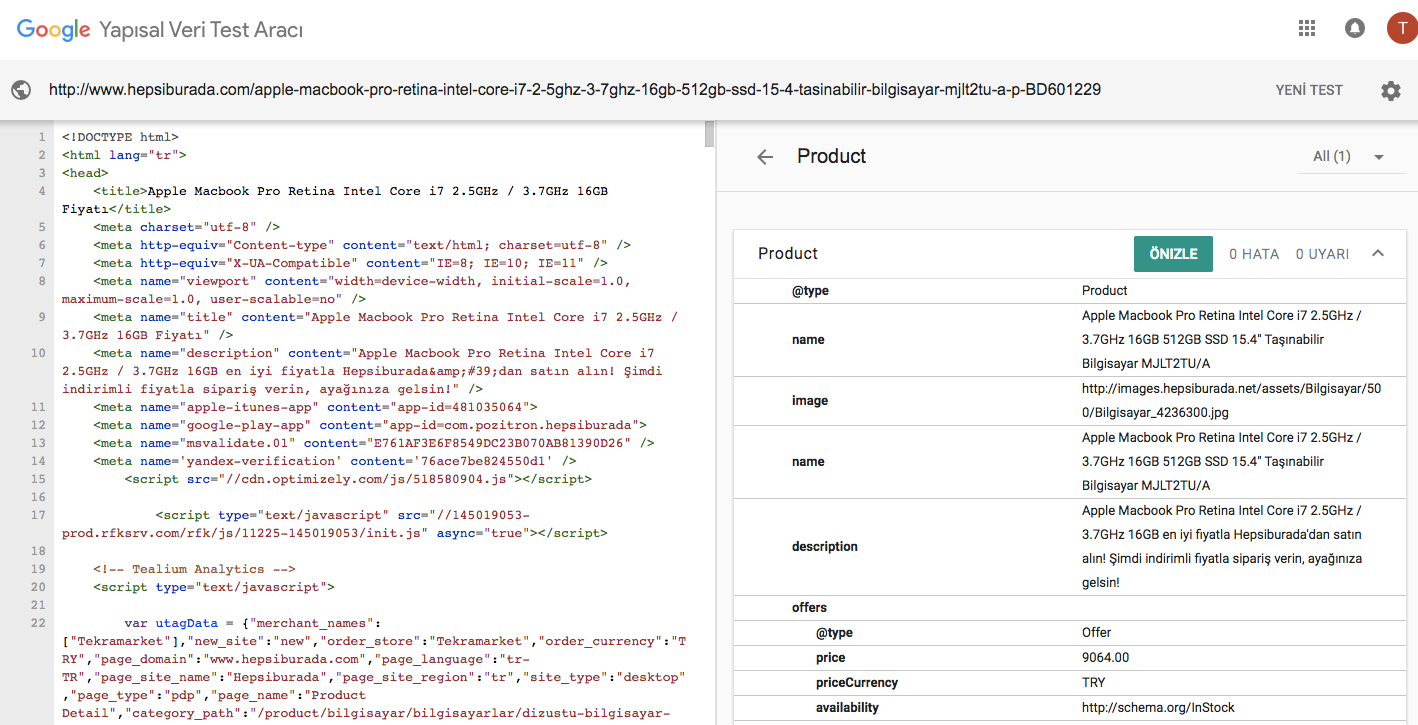
Task: Click the schema.org/InStock value
Action: pos(1158,708)
